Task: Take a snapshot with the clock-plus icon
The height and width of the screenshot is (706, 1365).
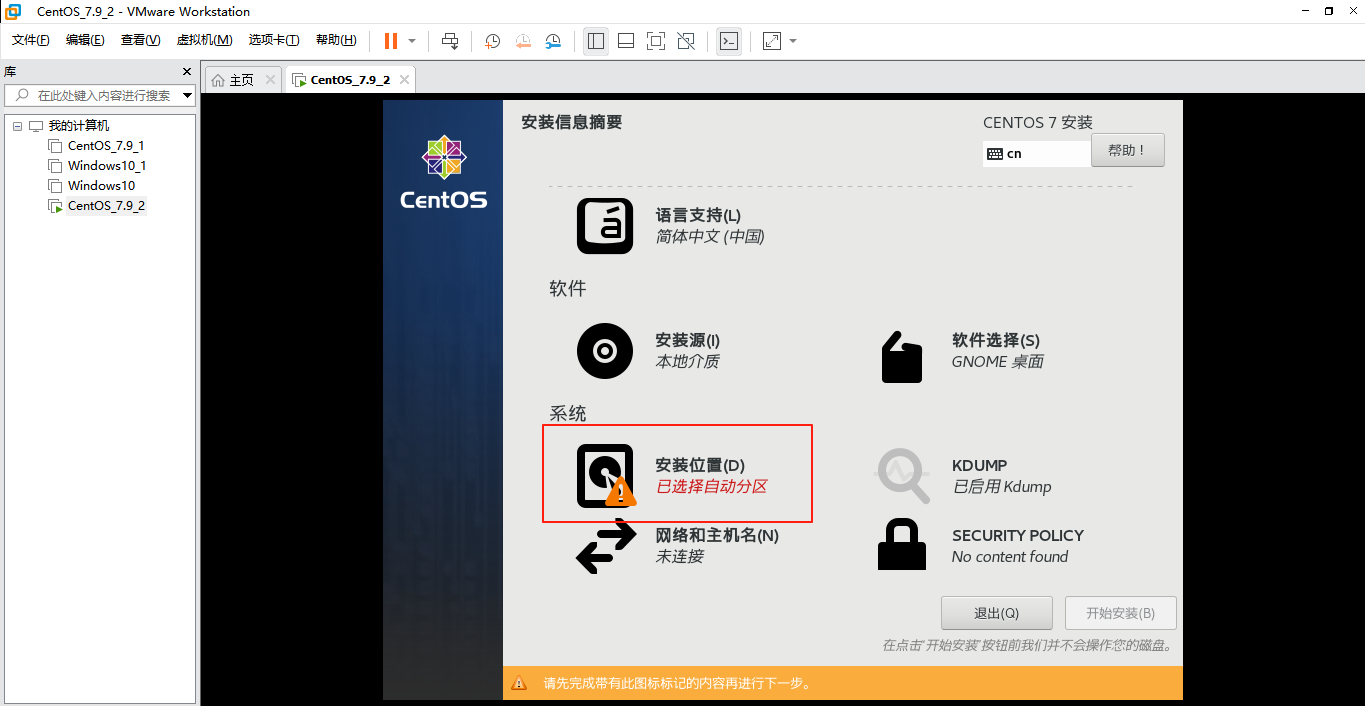Action: (493, 41)
